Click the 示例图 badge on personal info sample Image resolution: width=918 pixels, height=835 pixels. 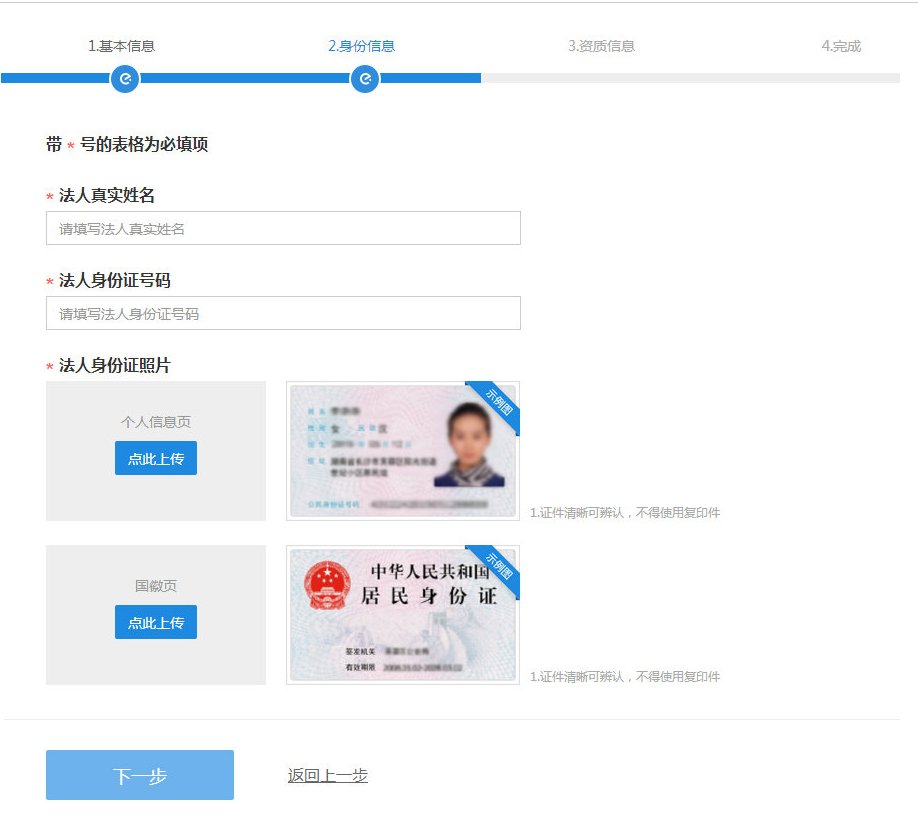(497, 398)
